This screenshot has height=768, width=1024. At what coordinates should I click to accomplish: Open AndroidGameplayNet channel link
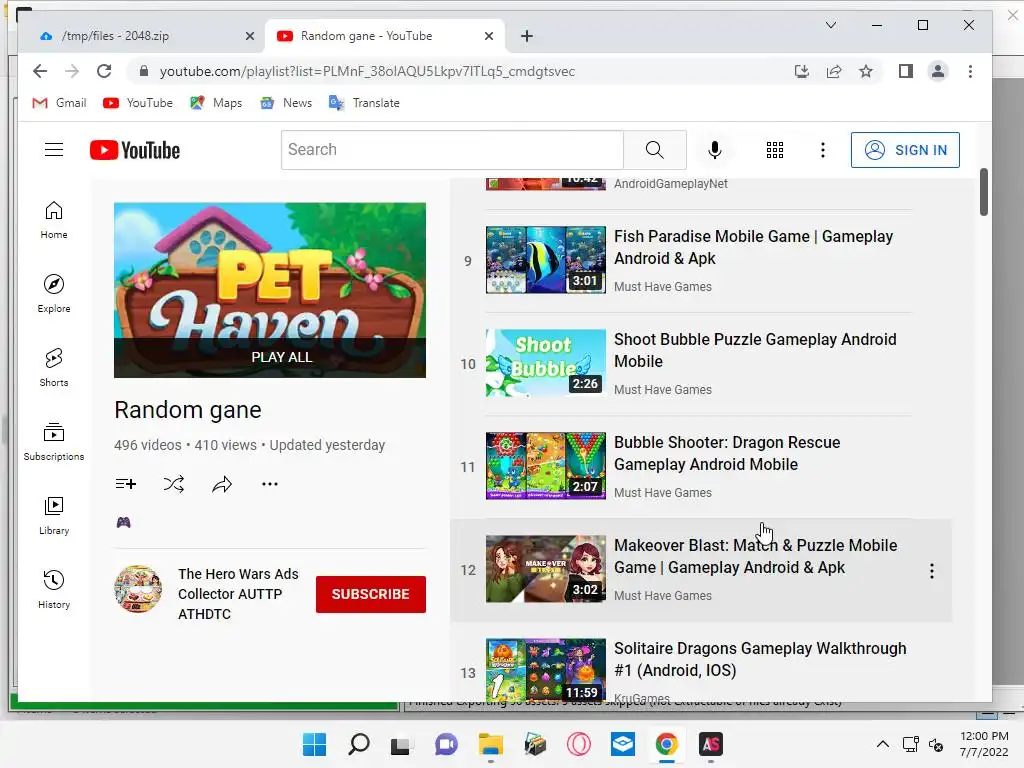(x=671, y=184)
